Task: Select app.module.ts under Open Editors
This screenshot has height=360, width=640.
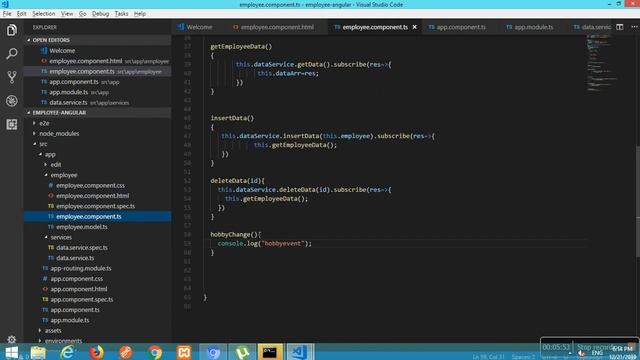Action: [x=69, y=92]
